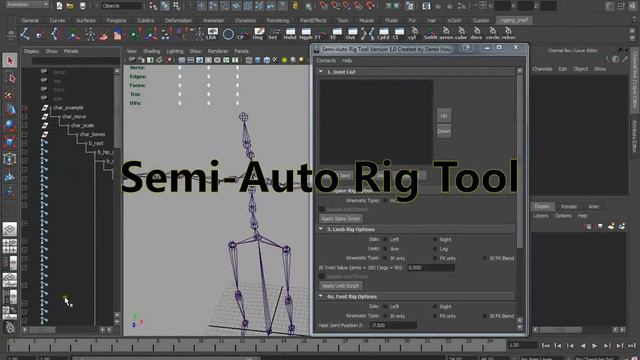Image resolution: width=640 pixels, height=360 pixels.
Task: Open the Custom shelf tab
Action: pos(480,20)
